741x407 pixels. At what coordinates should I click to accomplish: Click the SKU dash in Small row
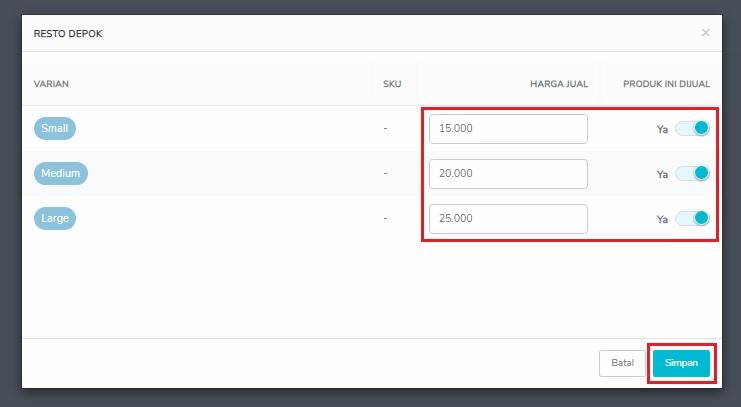386,129
